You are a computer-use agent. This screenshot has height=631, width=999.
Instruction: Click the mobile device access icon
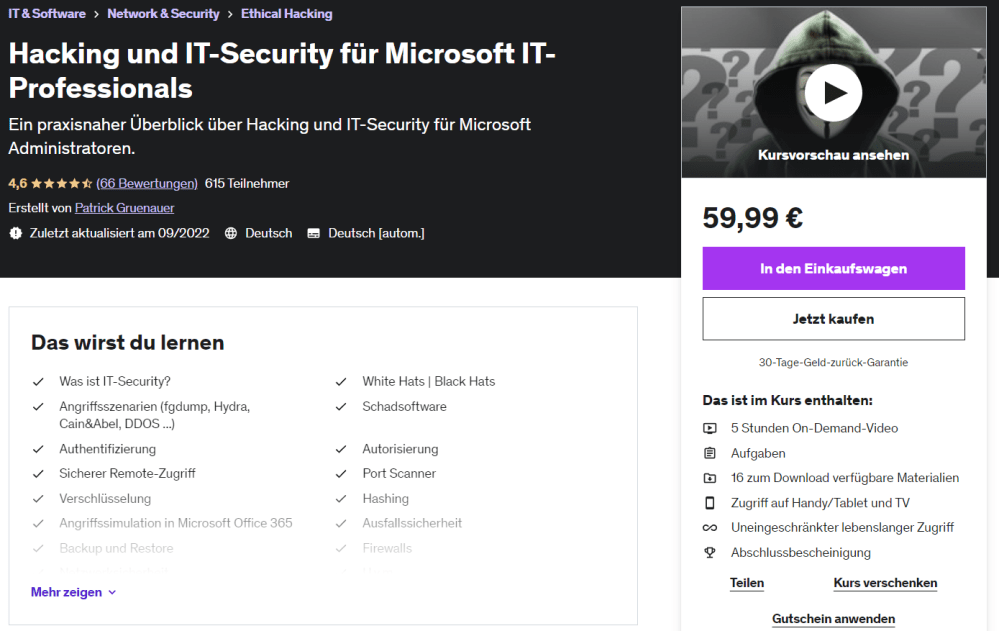(710, 503)
